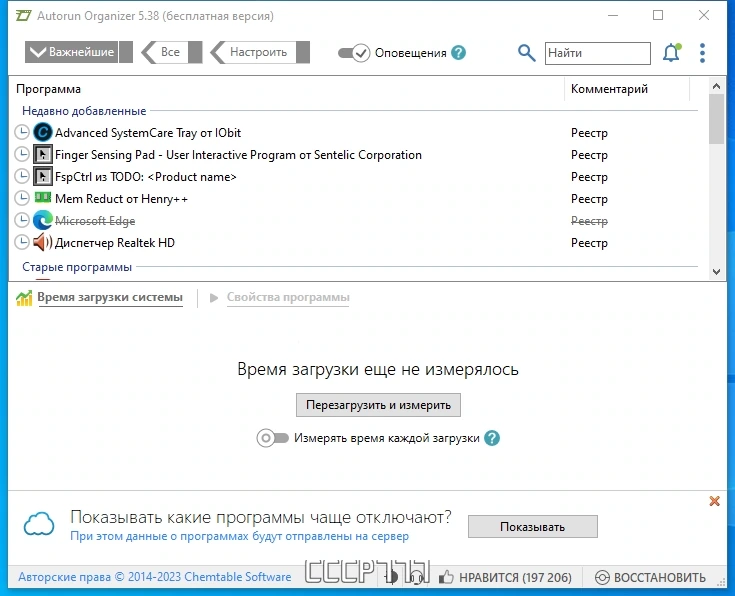
Task: Click the НРАВИТСЯ (197 206) button
Action: tap(505, 577)
